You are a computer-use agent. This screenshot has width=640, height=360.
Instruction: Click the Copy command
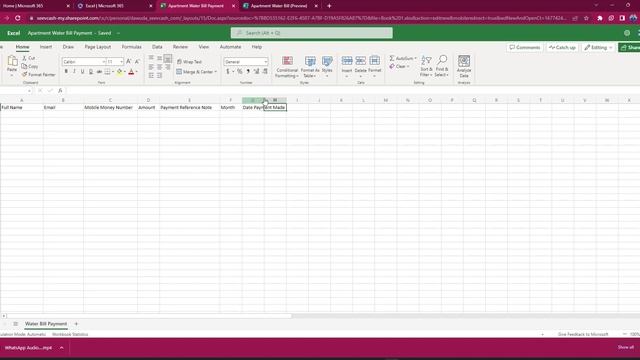tap(30, 66)
